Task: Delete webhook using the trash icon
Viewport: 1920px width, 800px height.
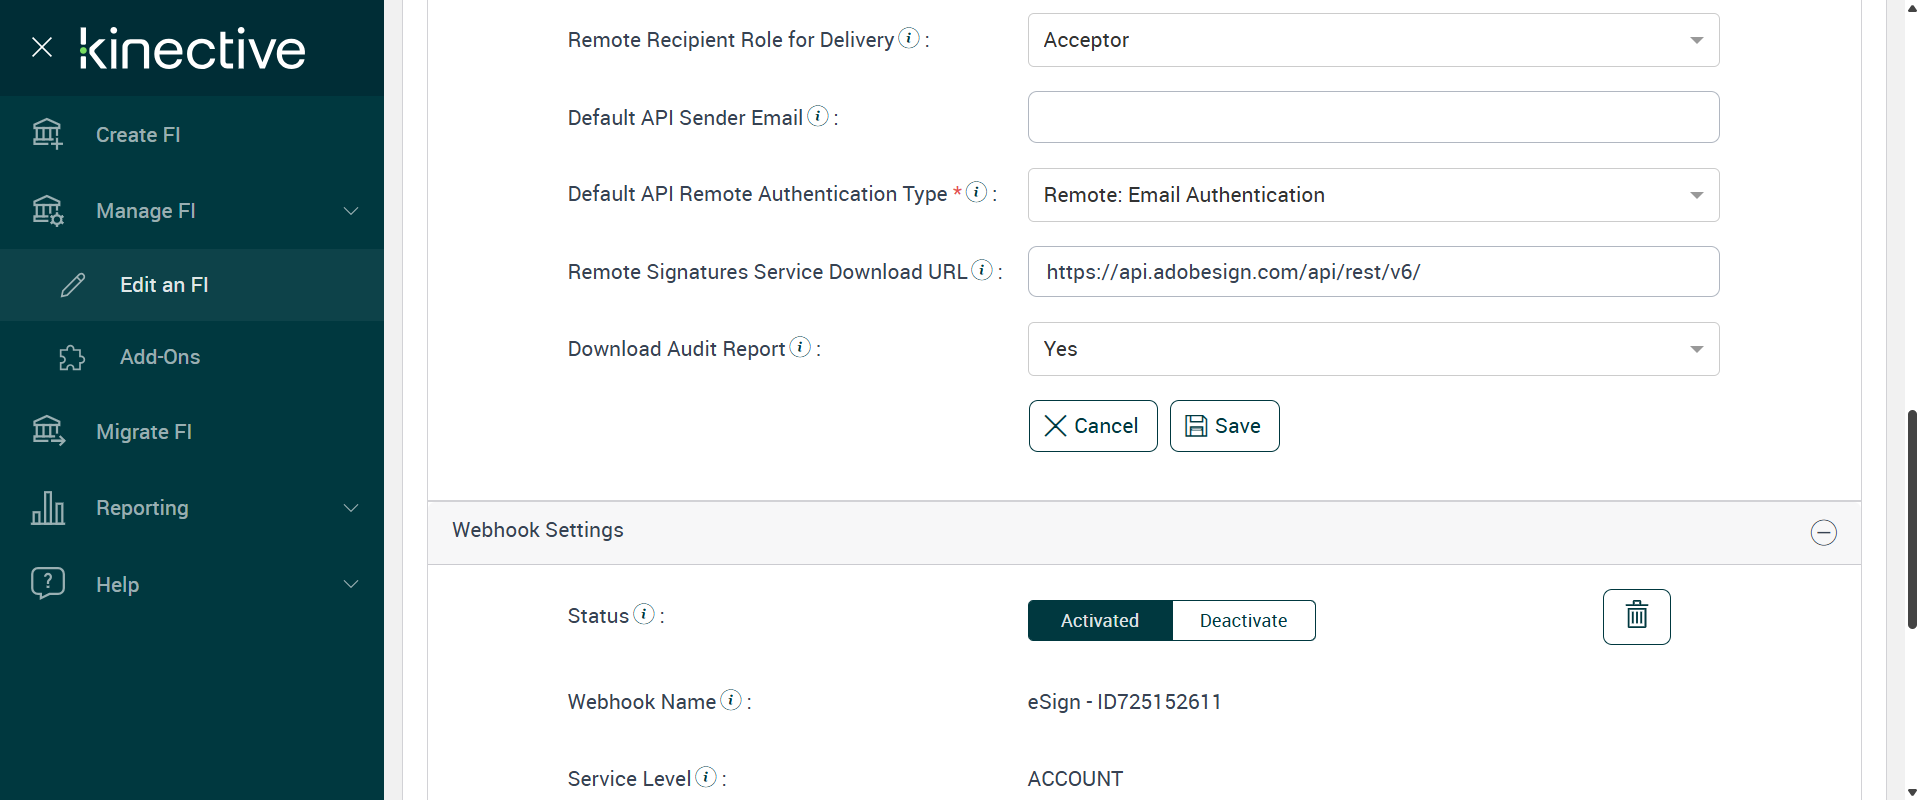Action: click(x=1636, y=616)
